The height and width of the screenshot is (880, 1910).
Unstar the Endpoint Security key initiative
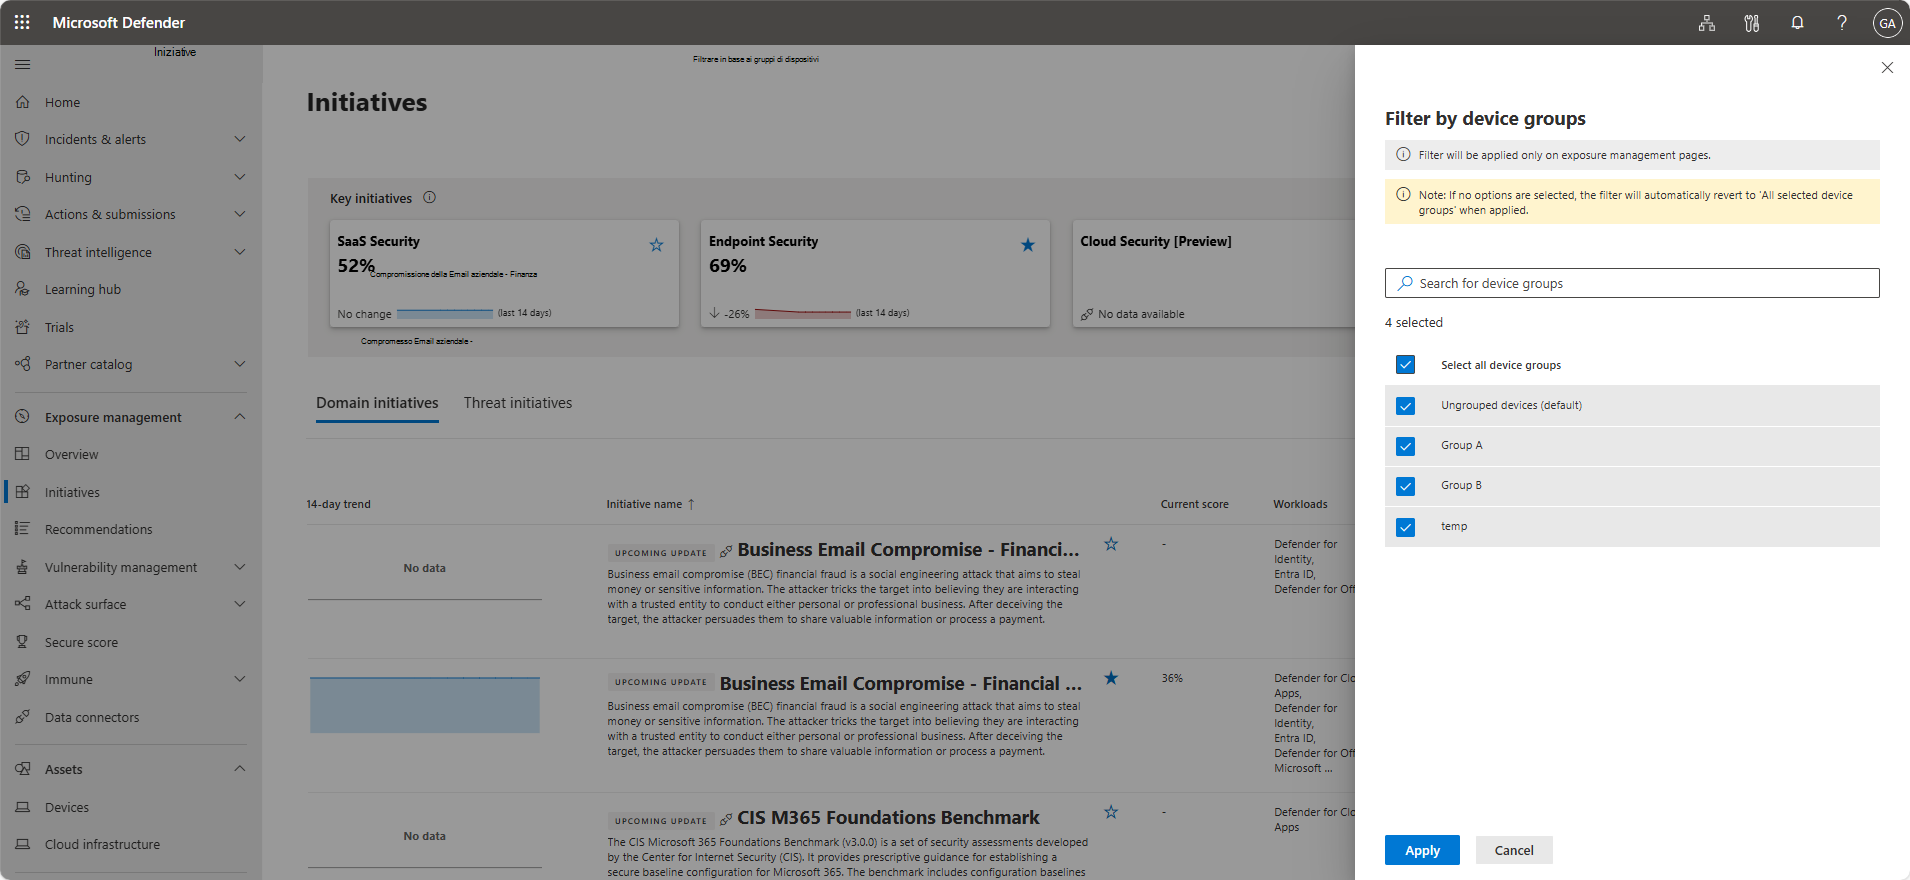[x=1028, y=245]
